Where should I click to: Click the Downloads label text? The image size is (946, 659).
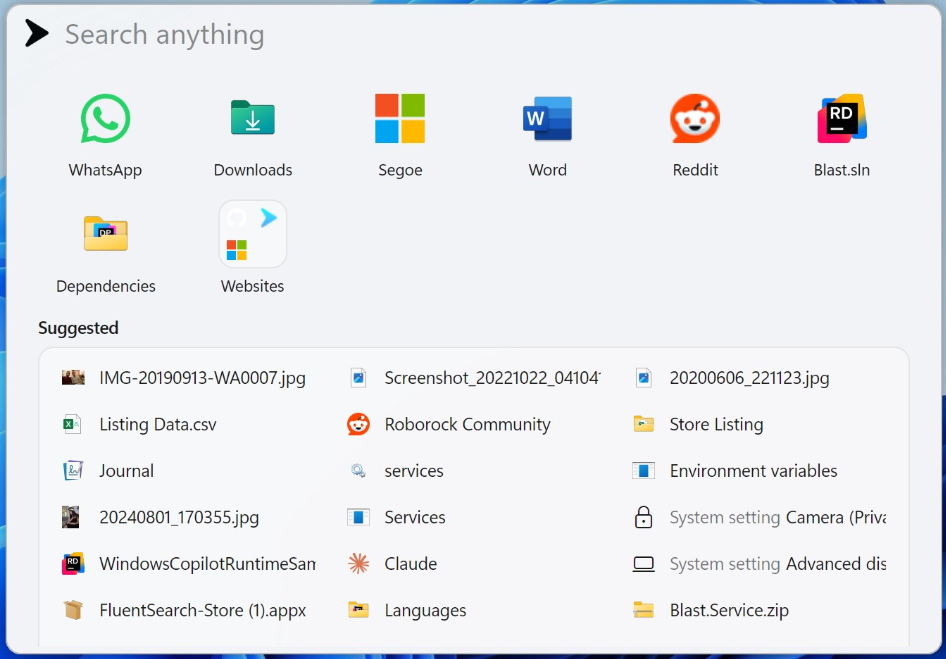(253, 170)
